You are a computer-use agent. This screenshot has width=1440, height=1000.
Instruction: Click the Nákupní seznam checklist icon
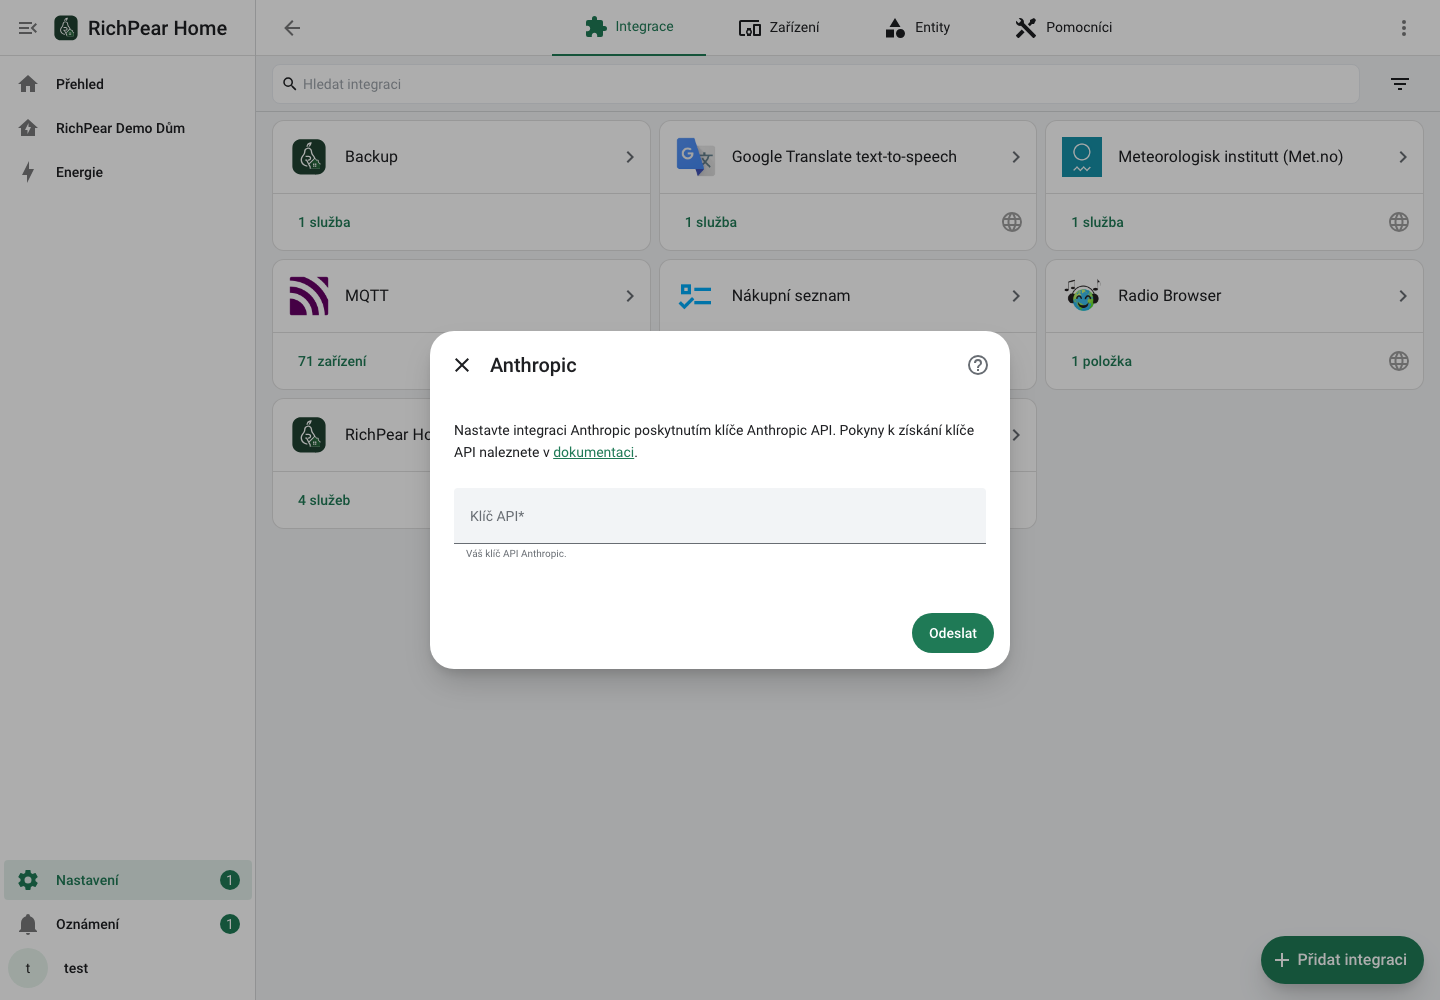695,296
